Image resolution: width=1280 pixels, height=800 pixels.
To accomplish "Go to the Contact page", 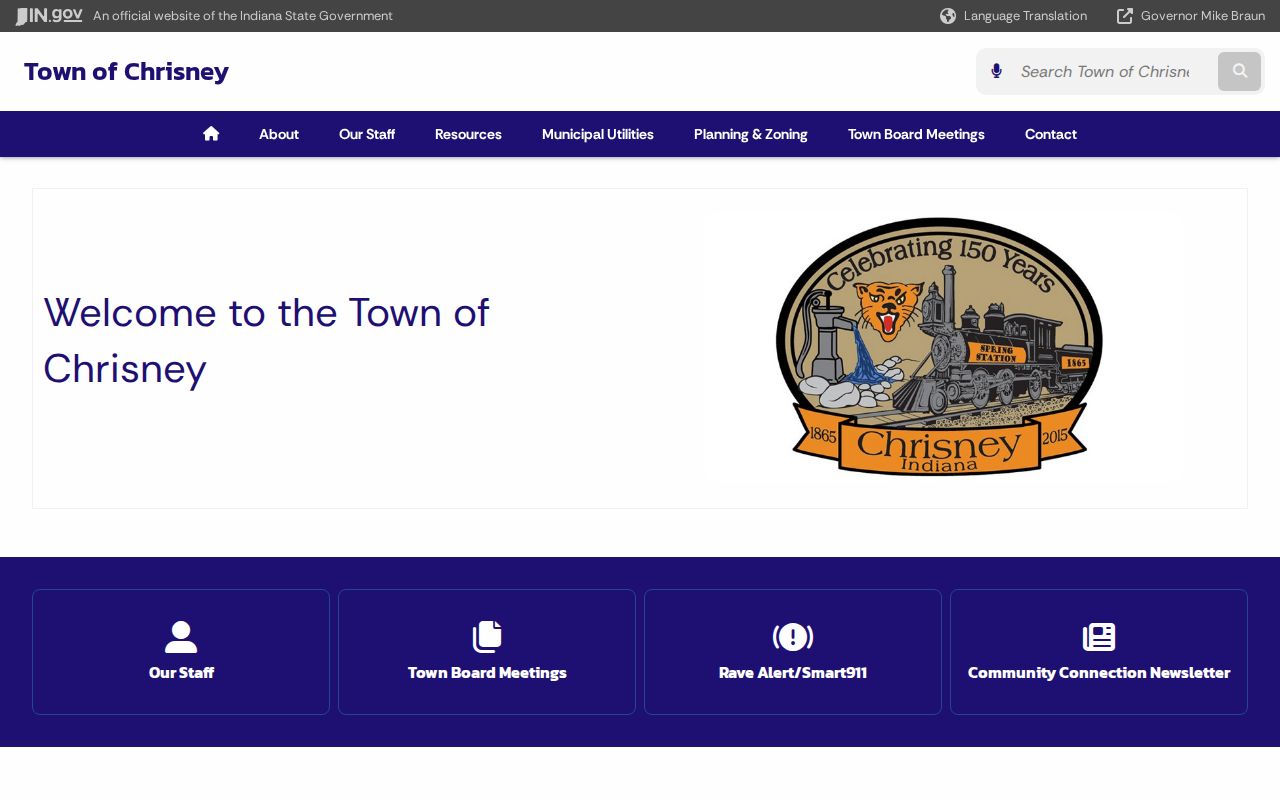I will 1051,134.
